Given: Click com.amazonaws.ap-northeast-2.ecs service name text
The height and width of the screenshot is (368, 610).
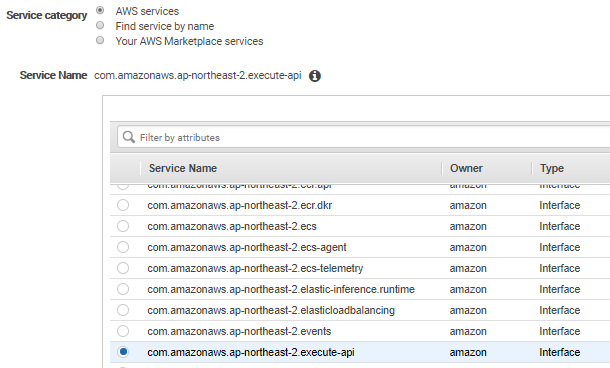Looking at the screenshot, I should click(x=232, y=226).
